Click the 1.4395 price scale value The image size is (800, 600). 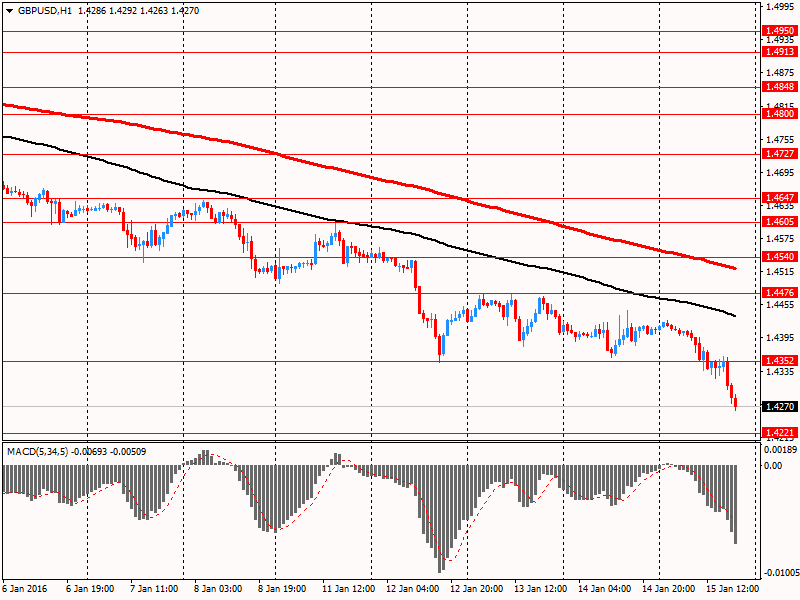780,338
